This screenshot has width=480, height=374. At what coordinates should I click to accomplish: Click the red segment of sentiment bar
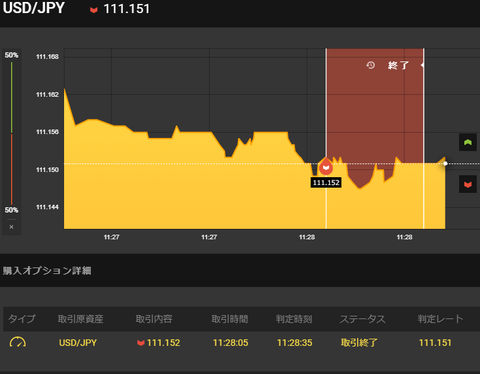pyautogui.click(x=11, y=169)
